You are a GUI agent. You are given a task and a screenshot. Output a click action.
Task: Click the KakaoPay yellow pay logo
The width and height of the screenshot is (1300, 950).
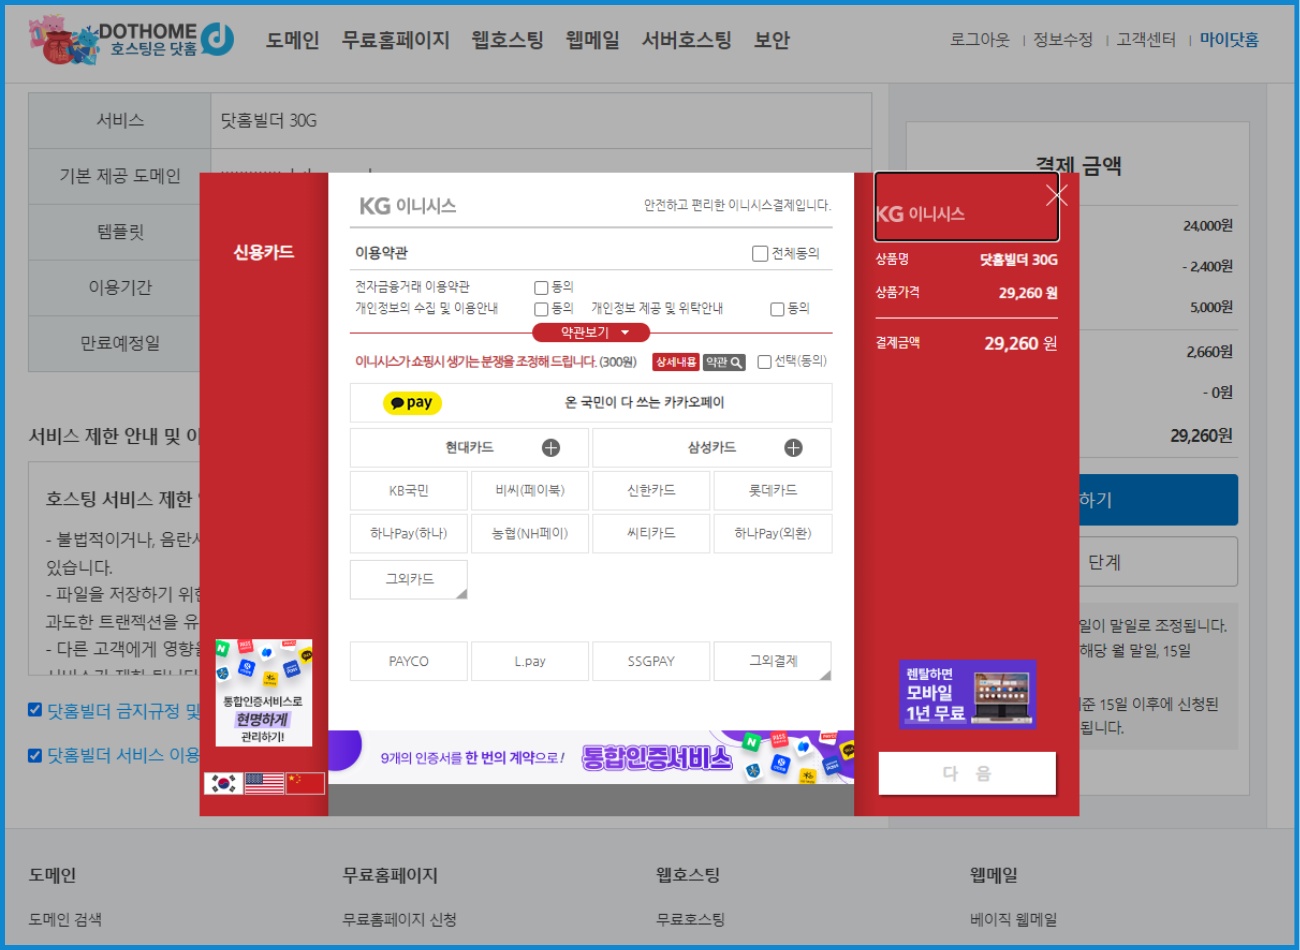pyautogui.click(x=412, y=403)
